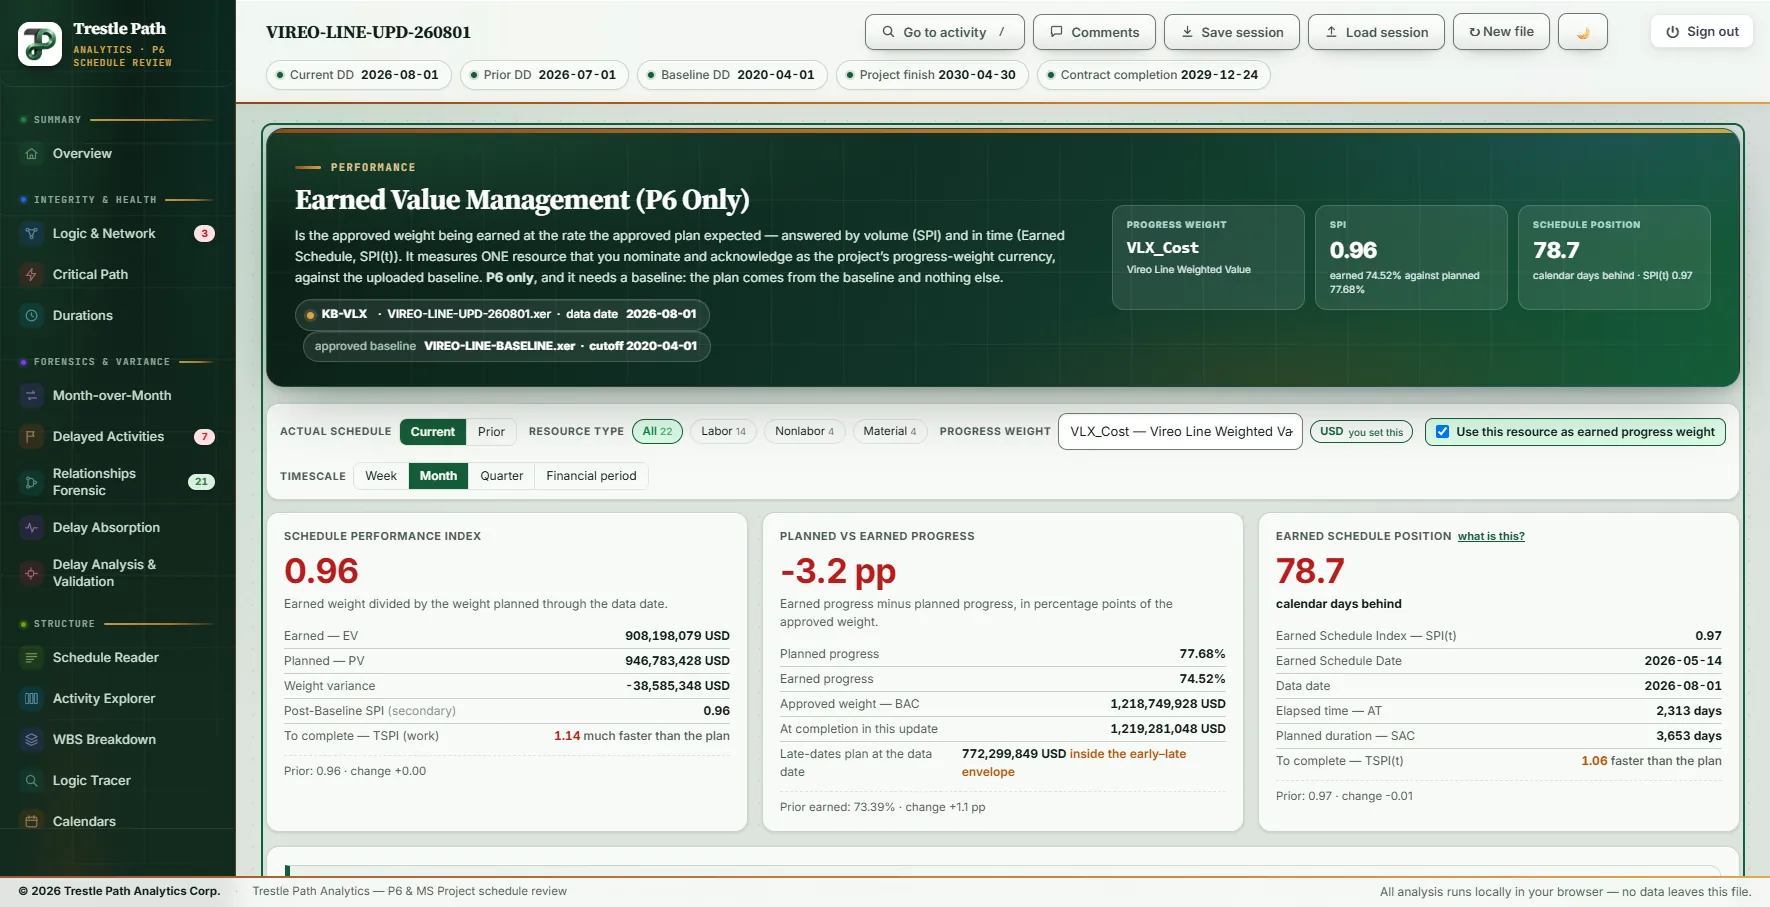Filter resource type to Labor 14
This screenshot has height=907, width=1770.
723,432
